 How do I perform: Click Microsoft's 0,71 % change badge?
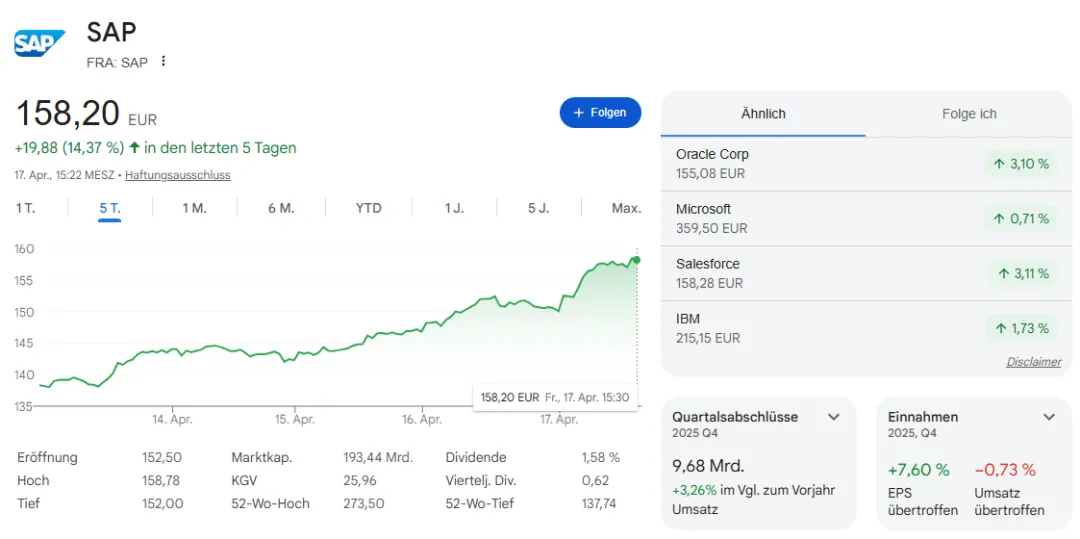(1020, 219)
